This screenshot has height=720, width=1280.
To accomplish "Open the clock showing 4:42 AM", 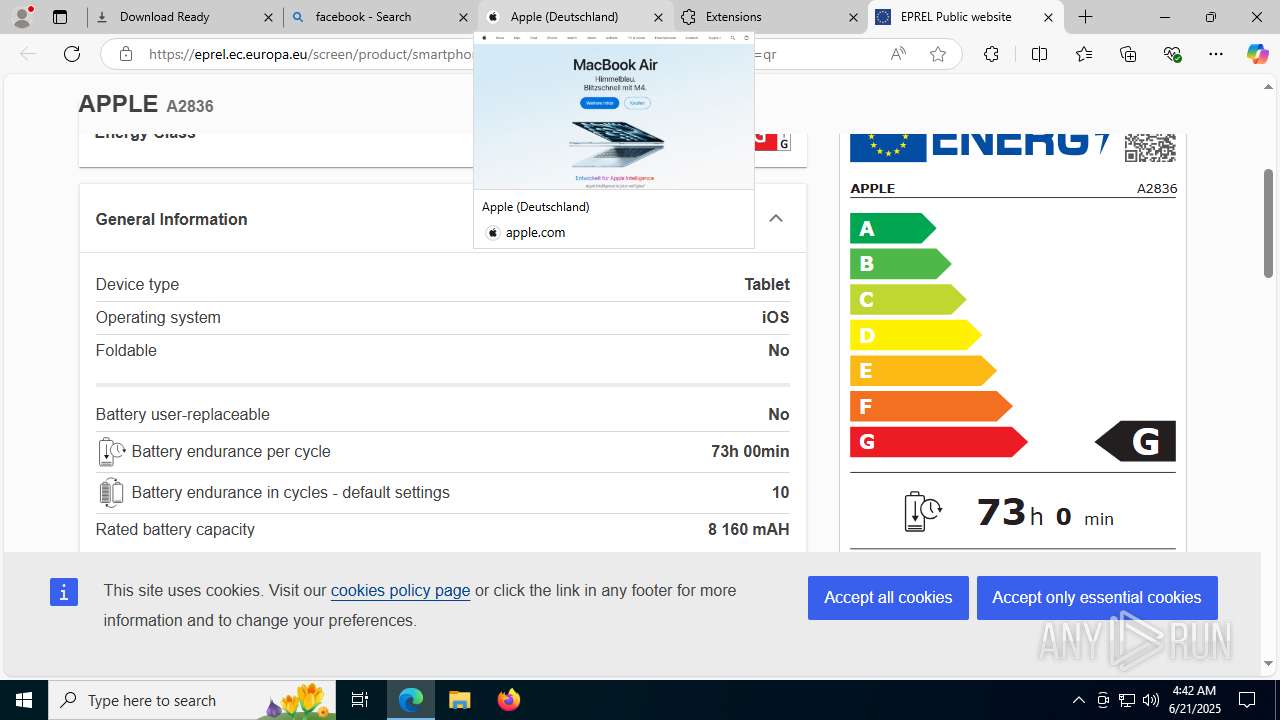I will 1195,700.
